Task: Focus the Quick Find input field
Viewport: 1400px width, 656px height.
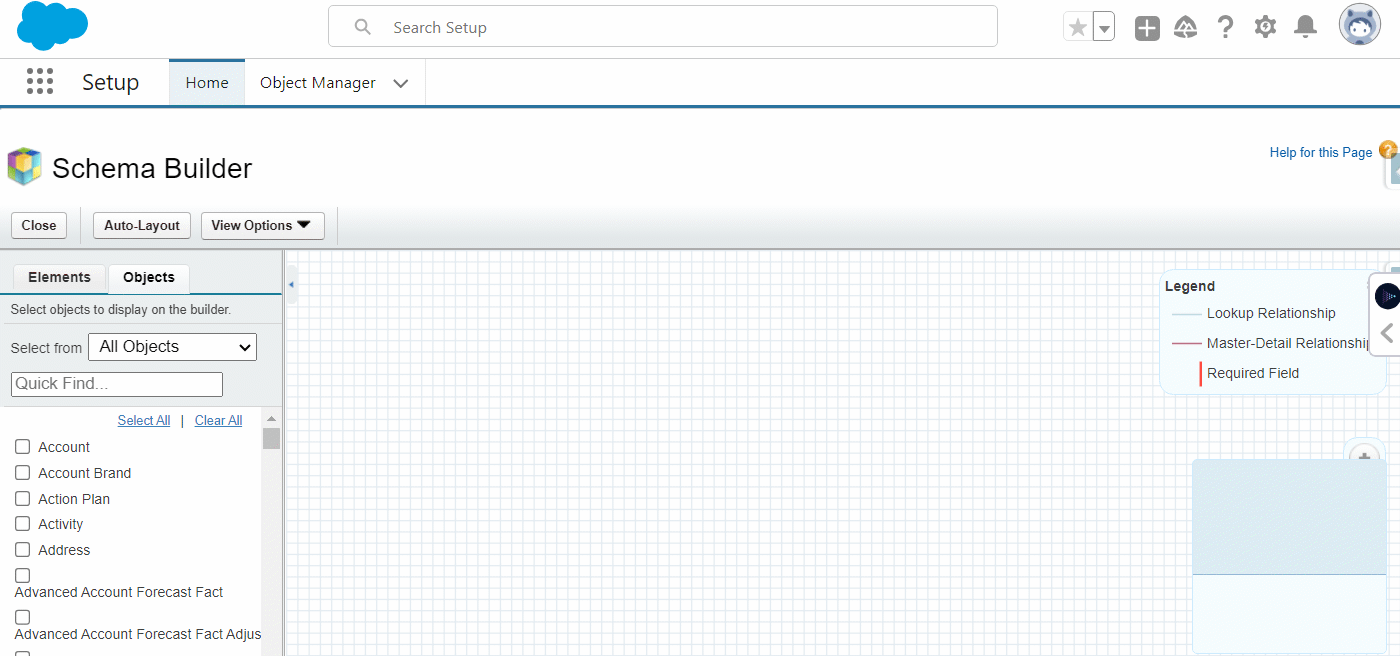Action: point(117,384)
